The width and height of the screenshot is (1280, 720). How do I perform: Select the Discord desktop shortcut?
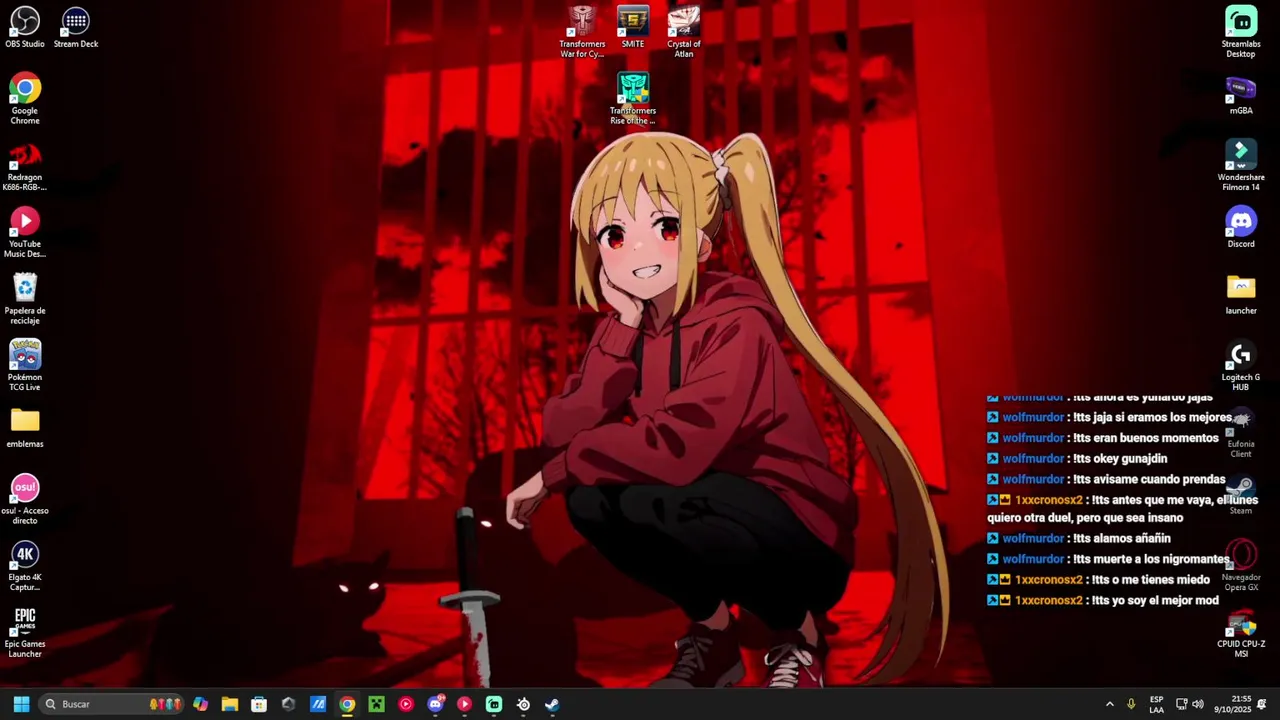tap(1241, 228)
